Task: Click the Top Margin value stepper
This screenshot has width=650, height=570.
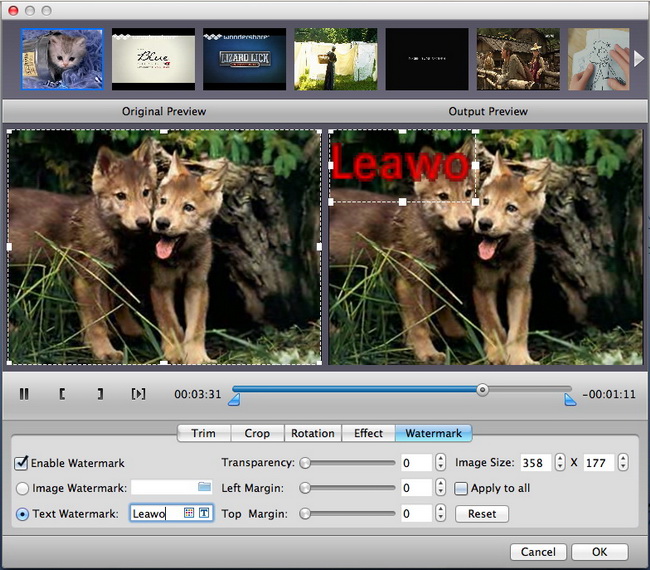Action: [x=440, y=513]
